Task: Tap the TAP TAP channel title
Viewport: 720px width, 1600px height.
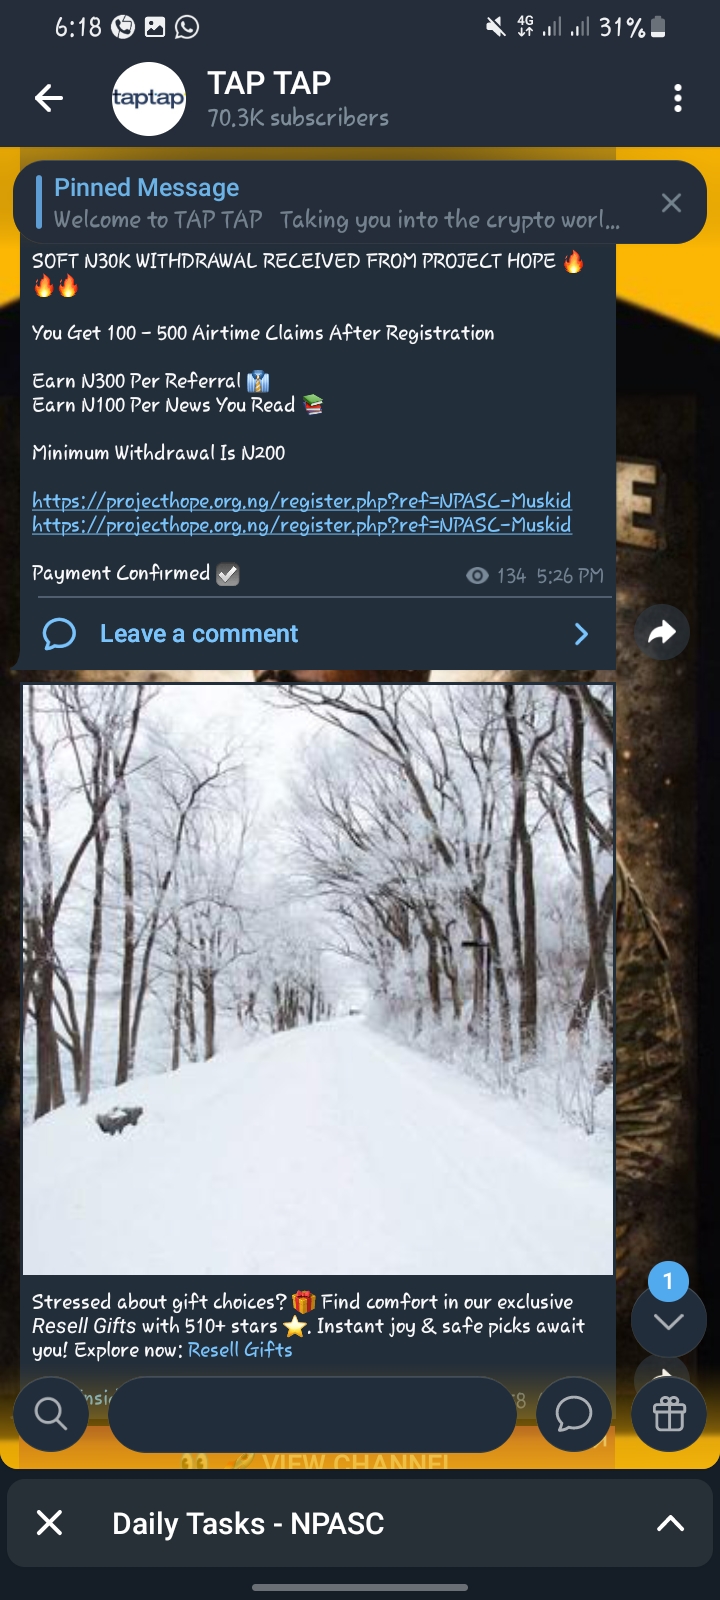Action: (x=269, y=82)
